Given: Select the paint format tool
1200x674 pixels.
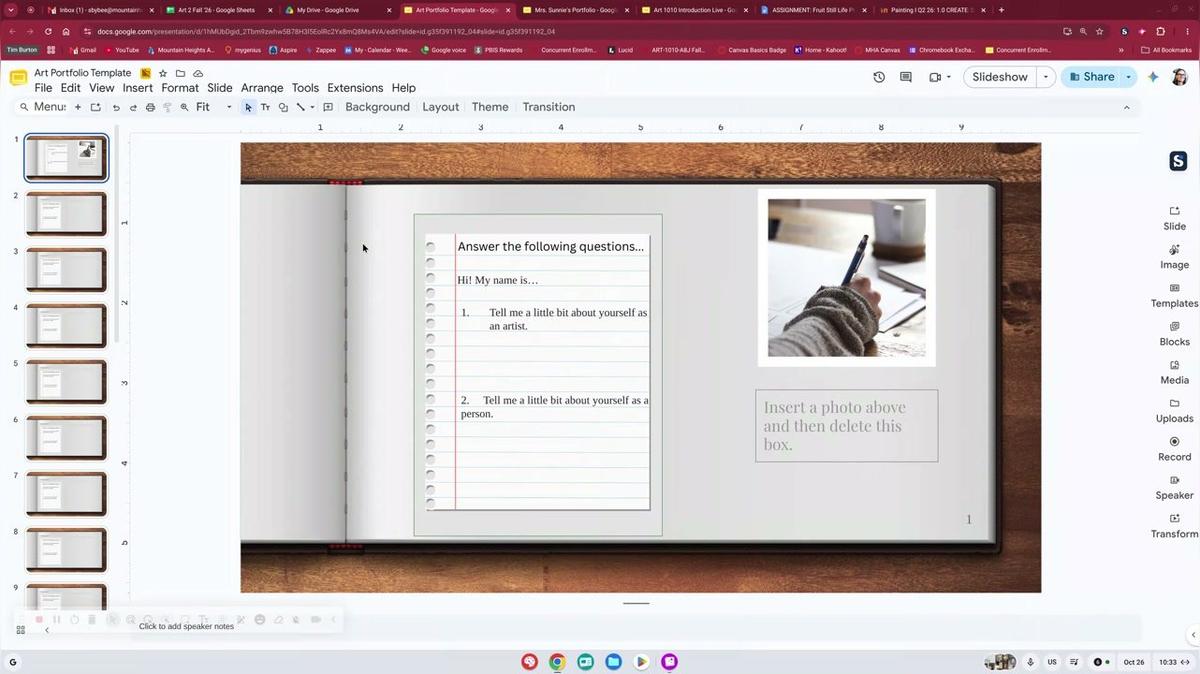Looking at the screenshot, I should [167, 107].
